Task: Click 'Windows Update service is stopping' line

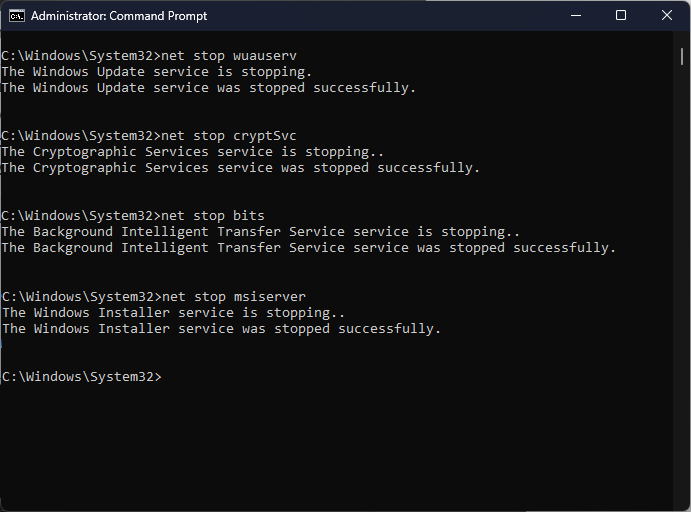Action: click(x=157, y=72)
